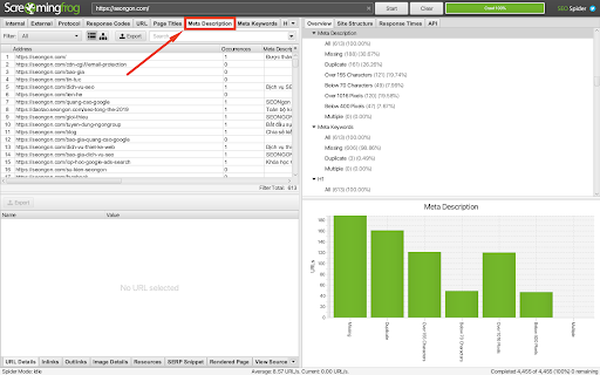This screenshot has height=375, width=600.
Task: Collapse the Meta Description tree section
Action: [x=314, y=33]
